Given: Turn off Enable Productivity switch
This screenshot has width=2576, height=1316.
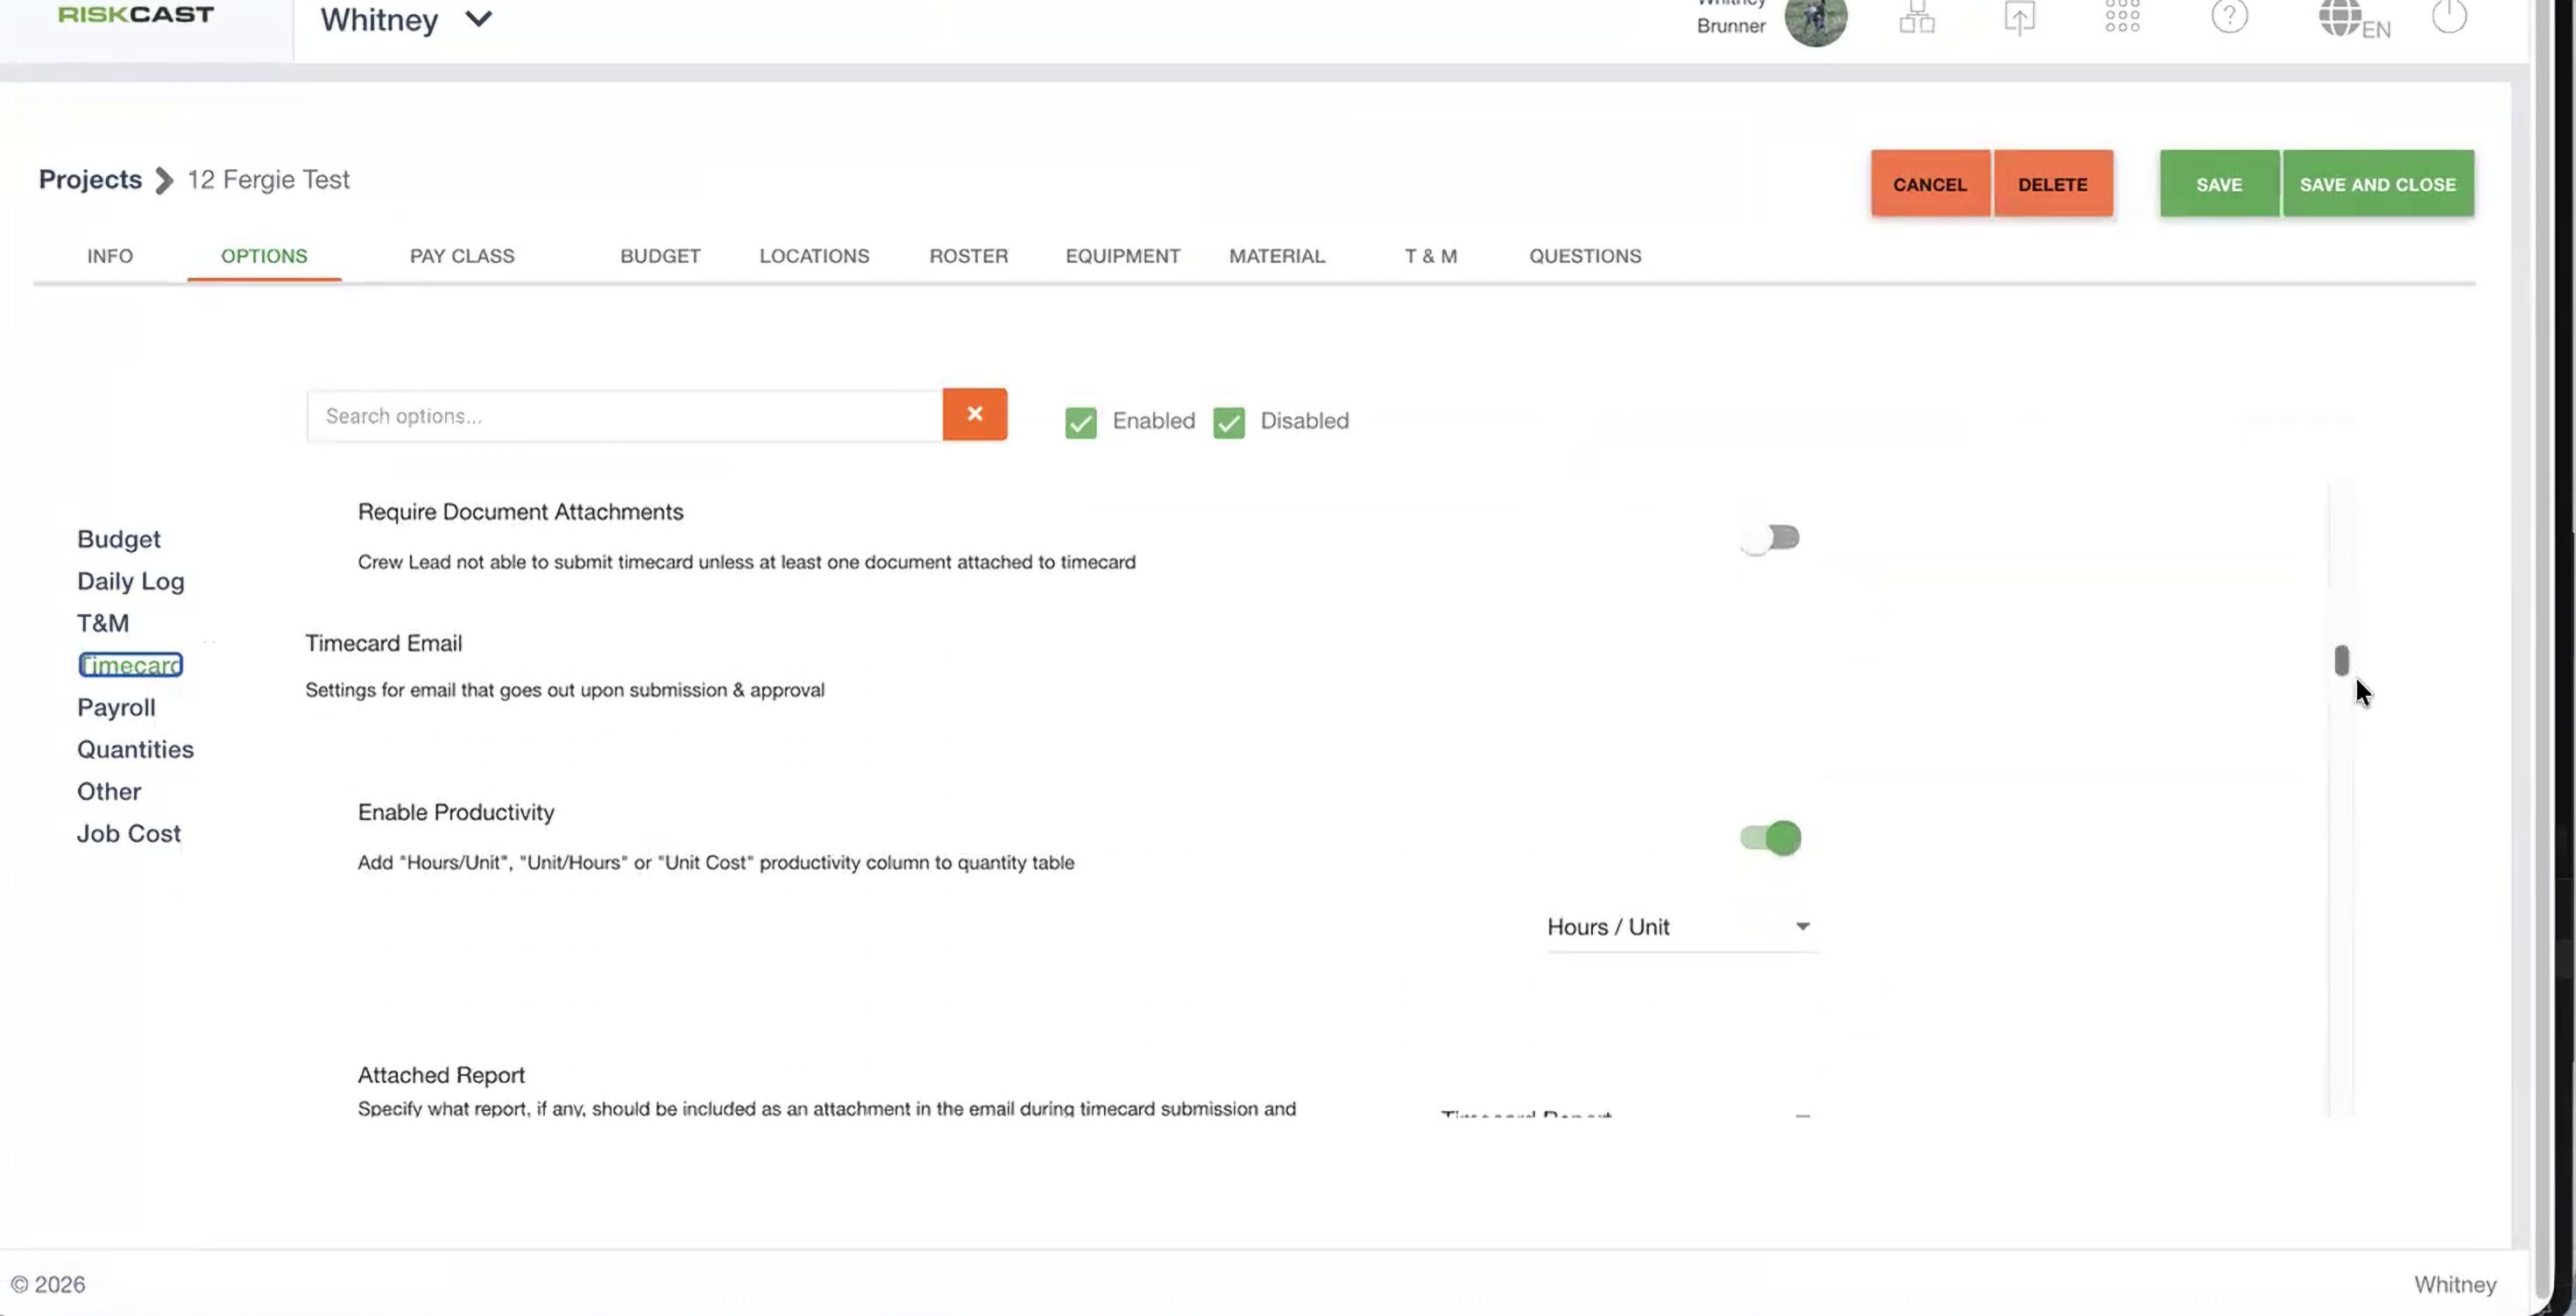Looking at the screenshot, I should click(1770, 837).
